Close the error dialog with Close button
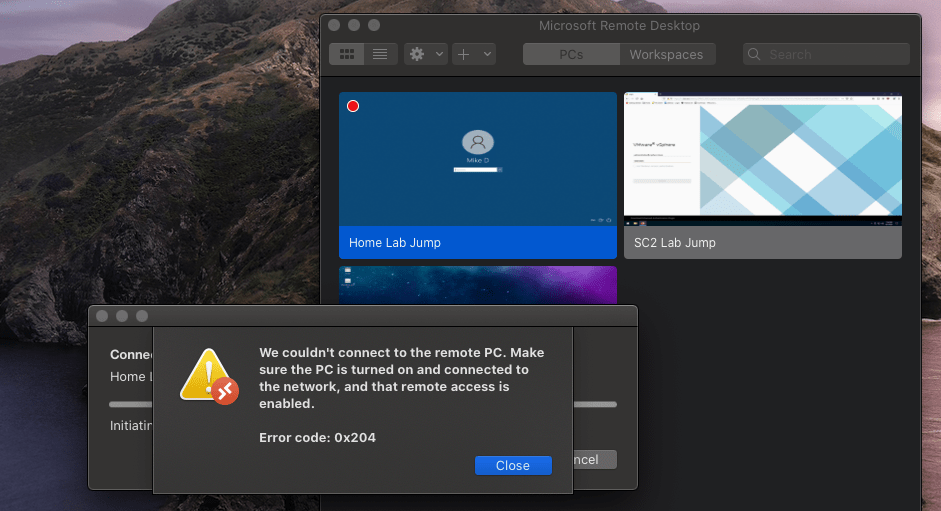941x511 pixels. 513,465
